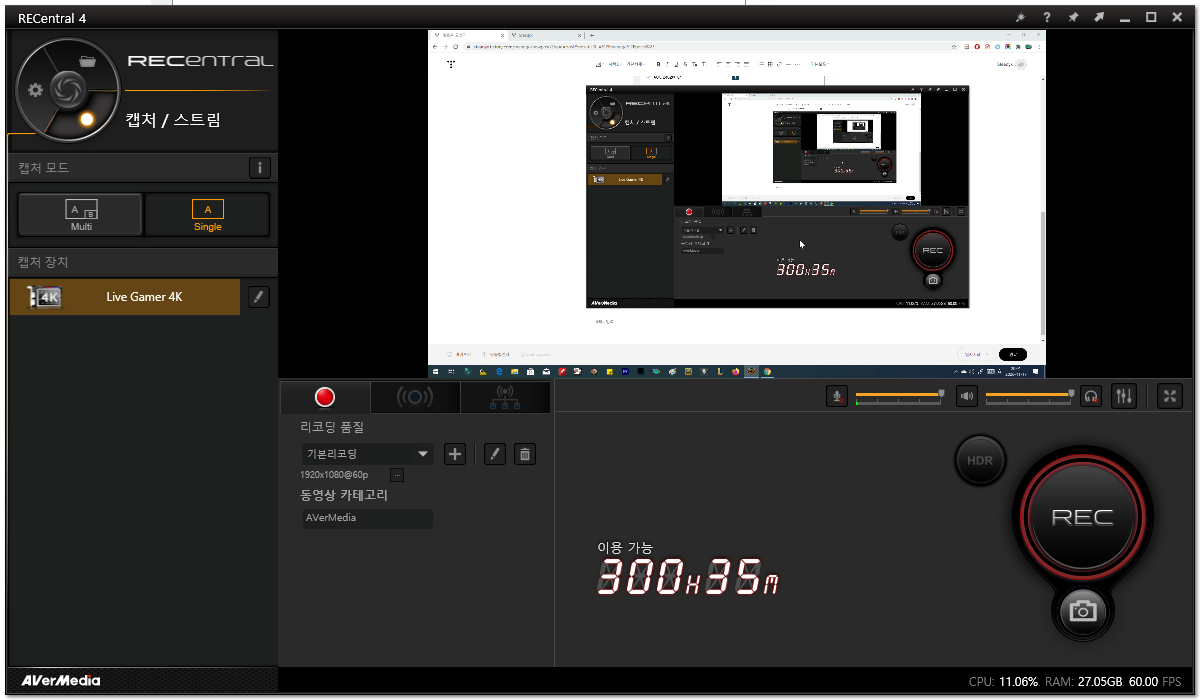The image size is (1200, 700).
Task: Toggle headphone monitoring
Action: [1091, 396]
